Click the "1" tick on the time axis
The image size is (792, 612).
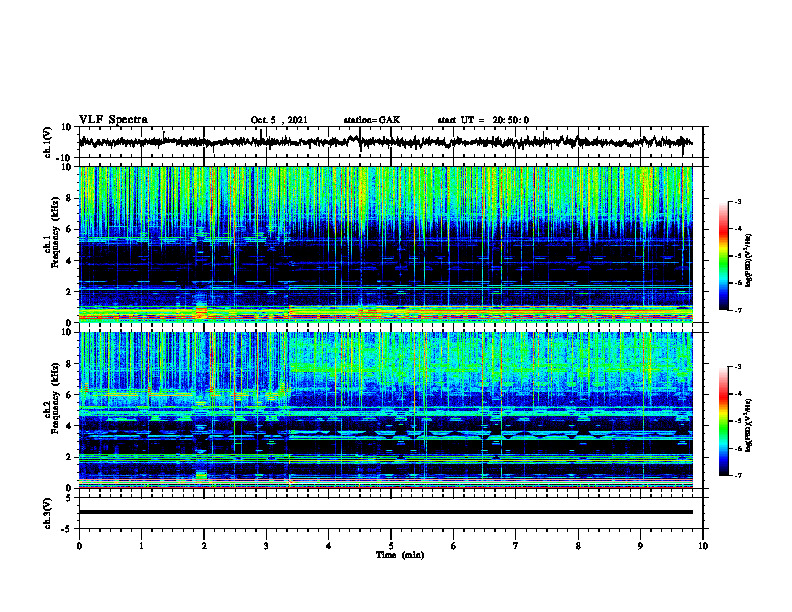point(141,546)
